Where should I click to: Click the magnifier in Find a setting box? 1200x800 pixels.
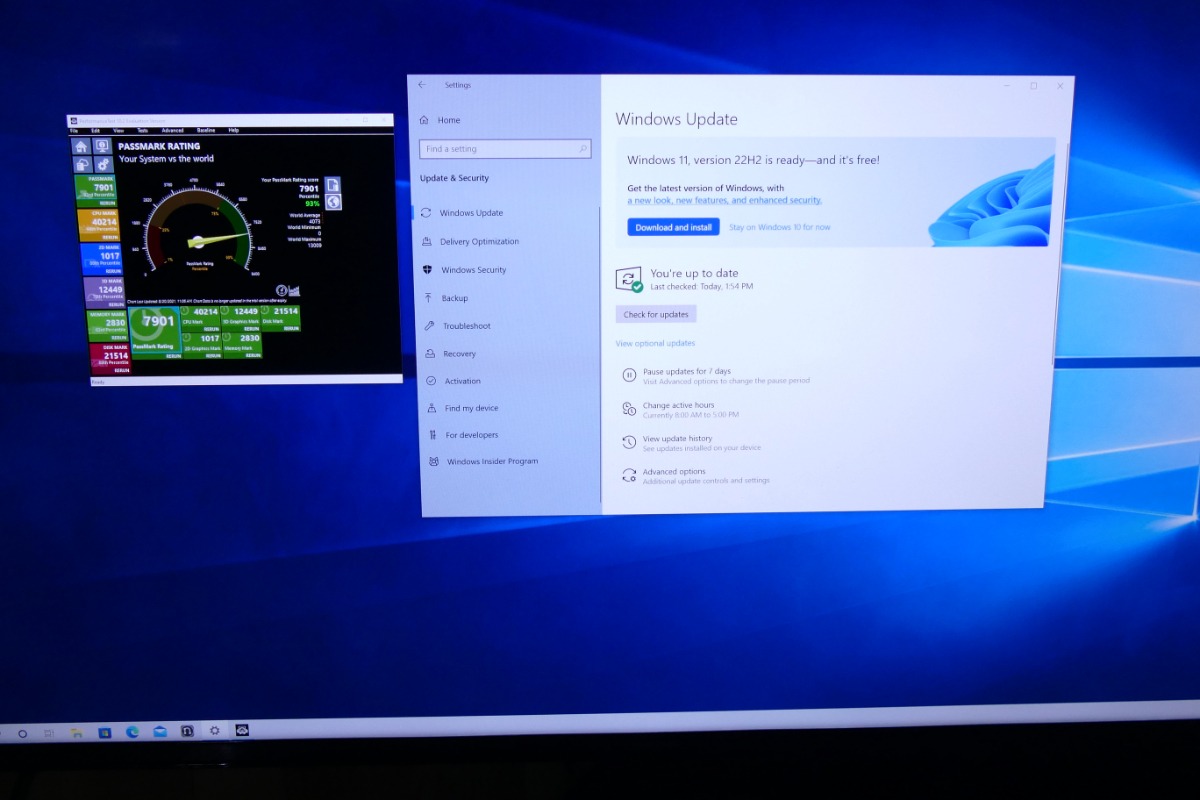coord(583,148)
